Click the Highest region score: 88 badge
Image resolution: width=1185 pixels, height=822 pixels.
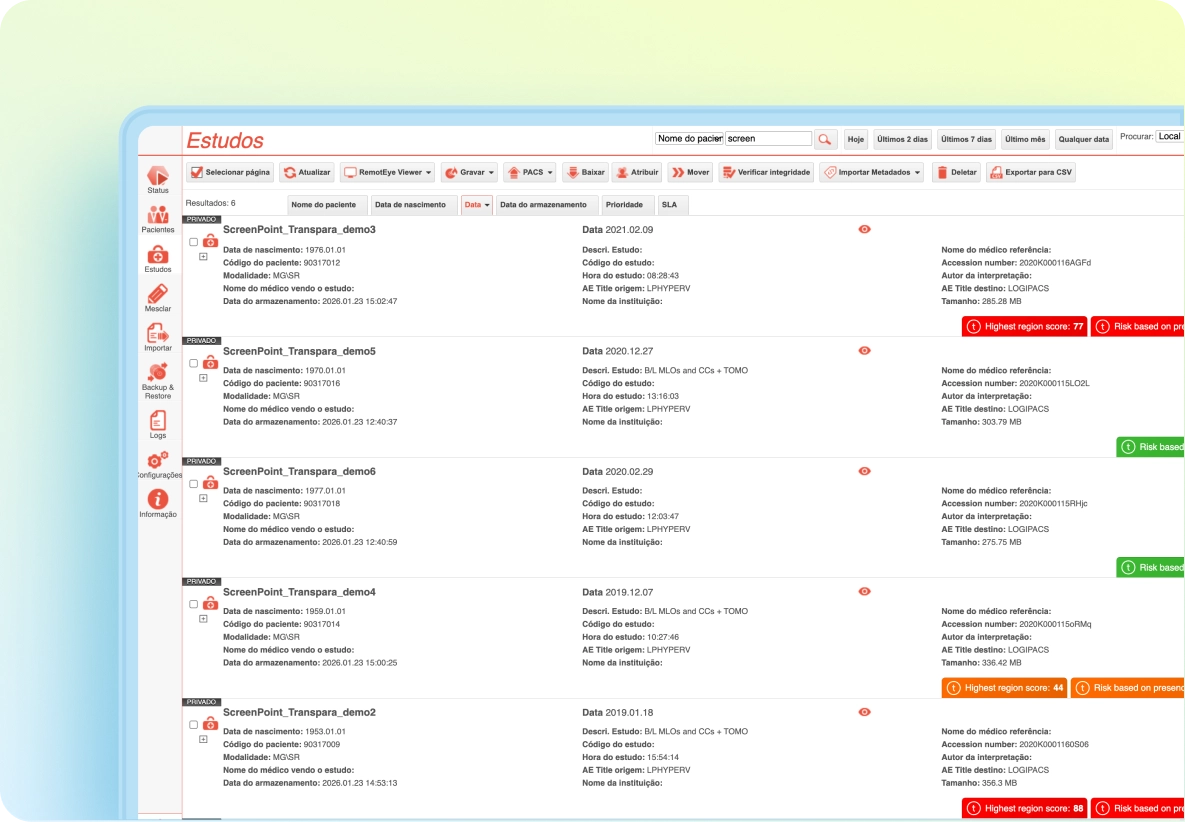(1025, 808)
